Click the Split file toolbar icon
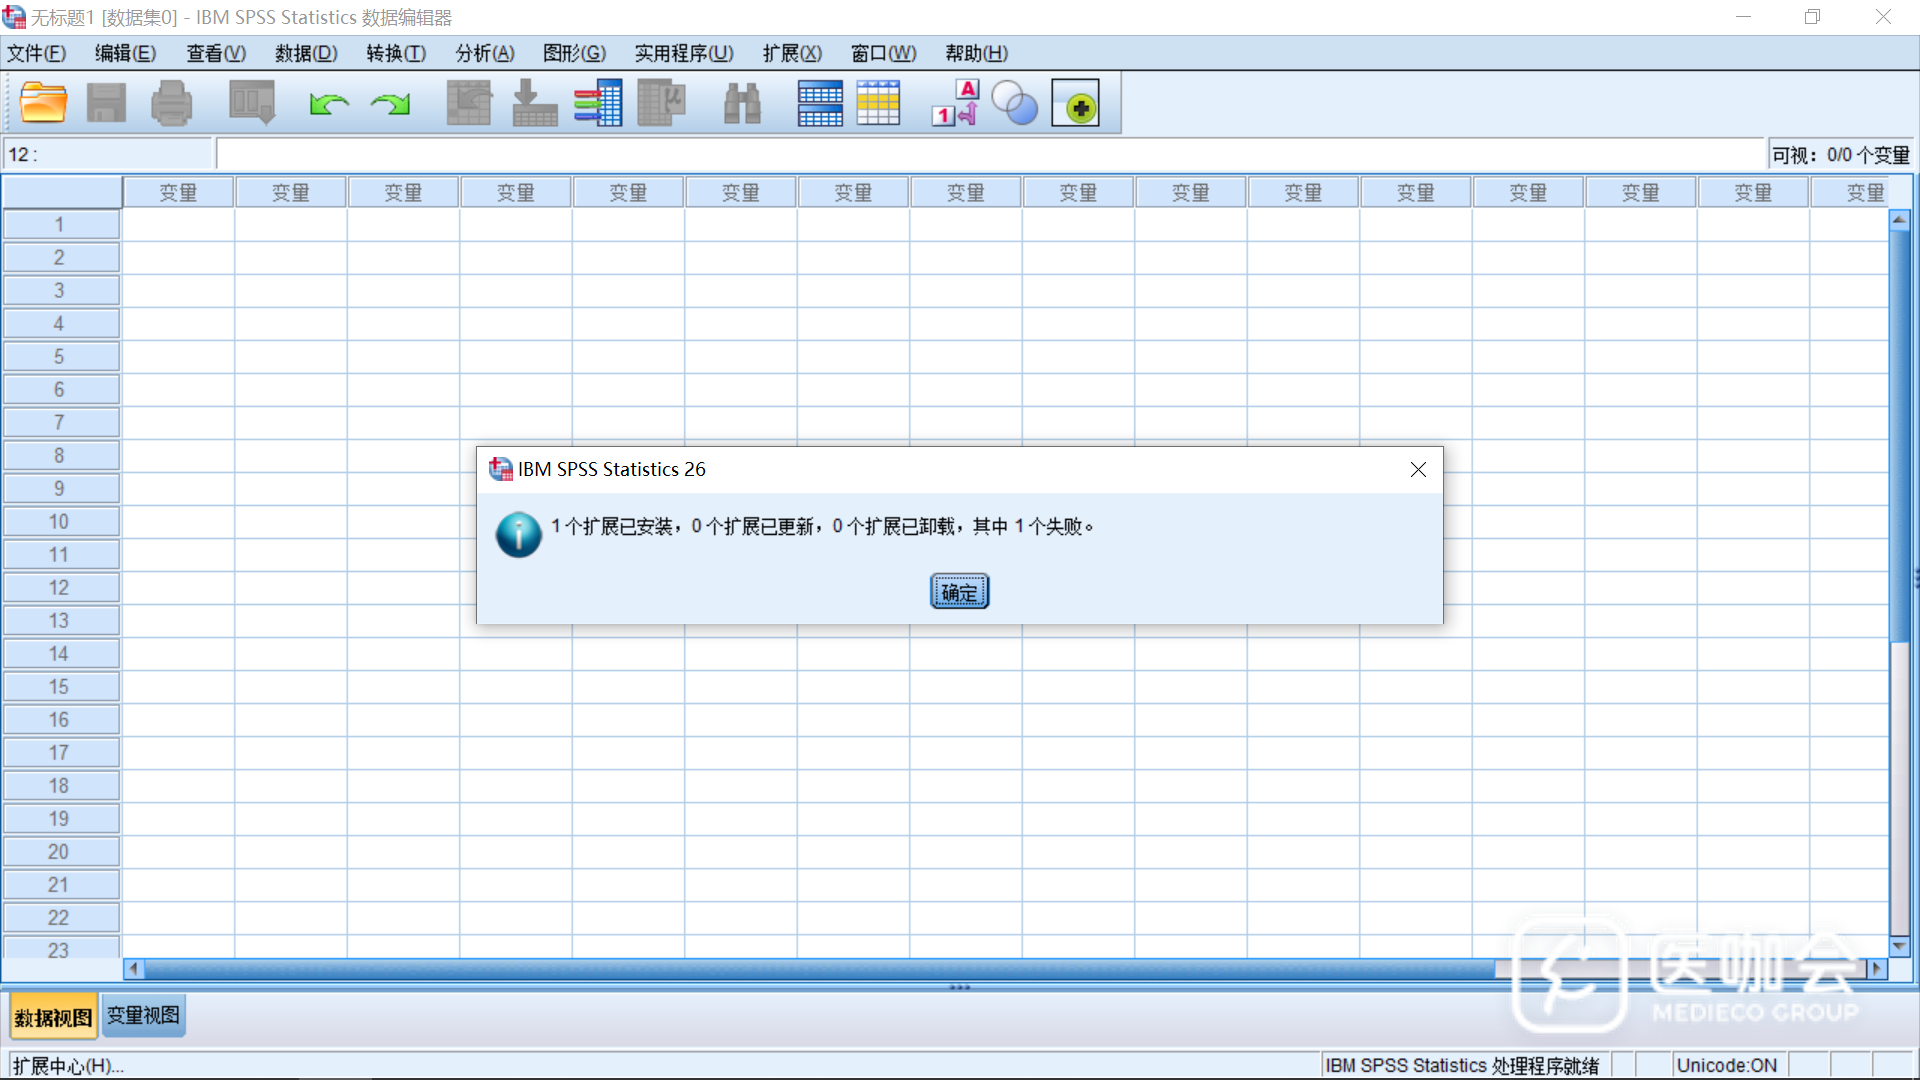The height and width of the screenshot is (1080, 1920). (x=820, y=103)
